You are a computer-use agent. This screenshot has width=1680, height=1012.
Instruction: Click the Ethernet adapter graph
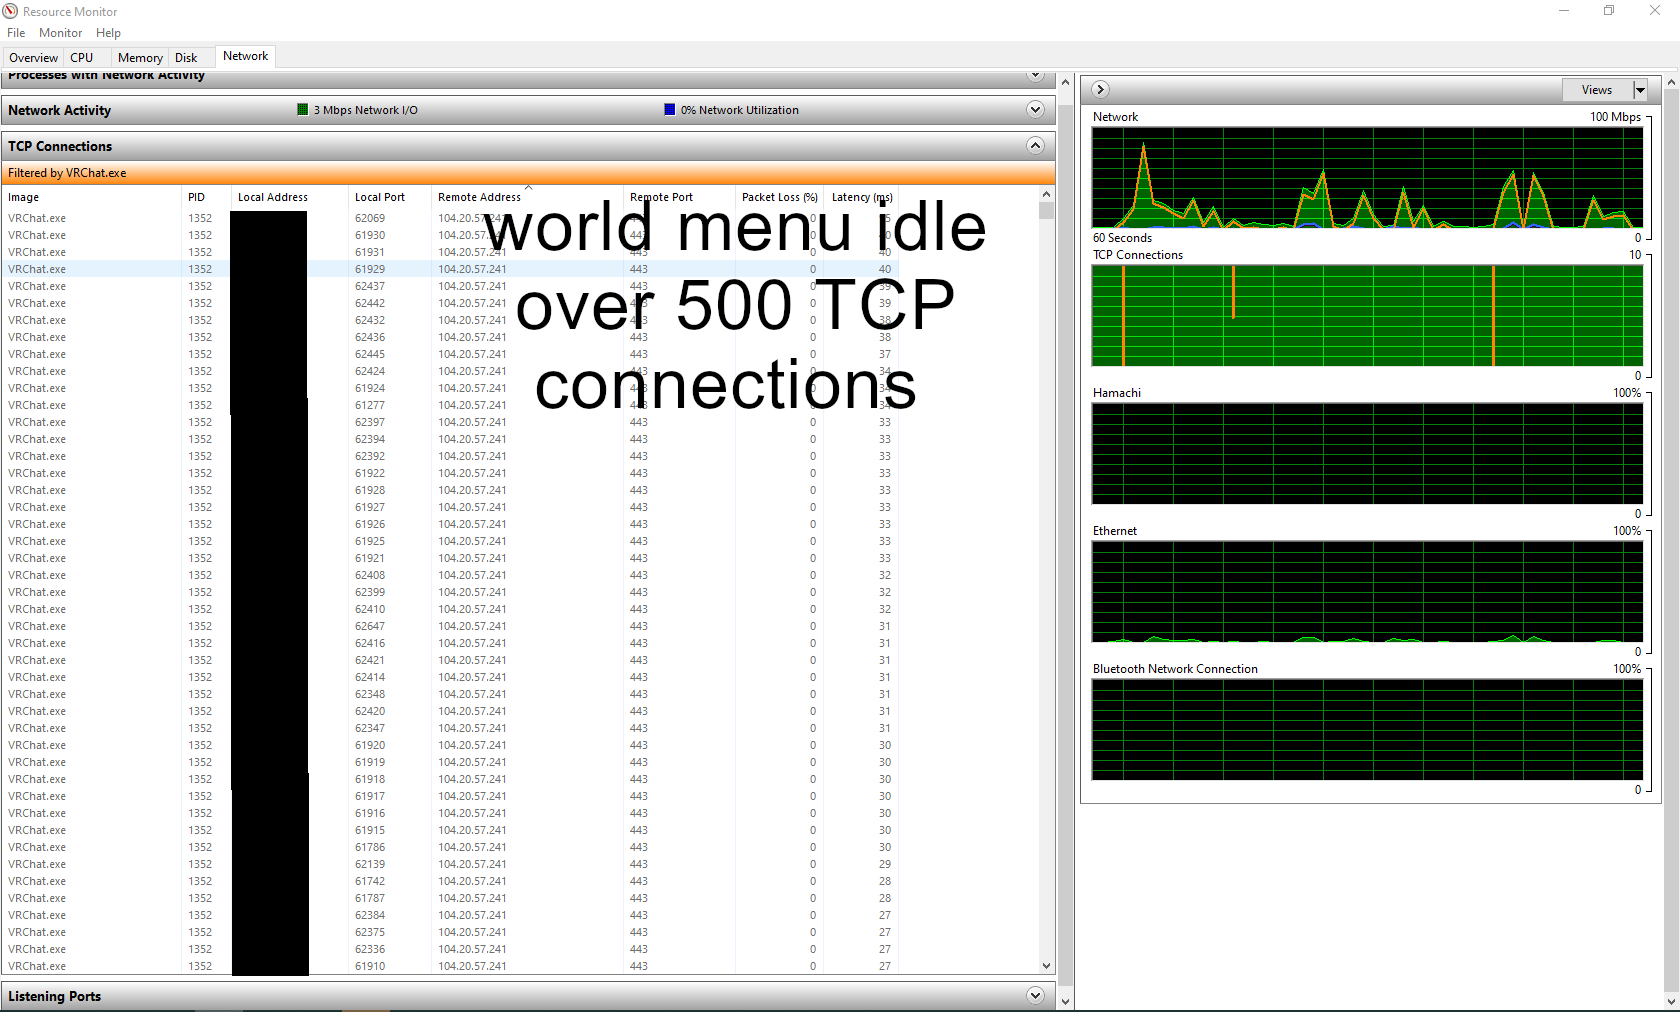coord(1367,592)
